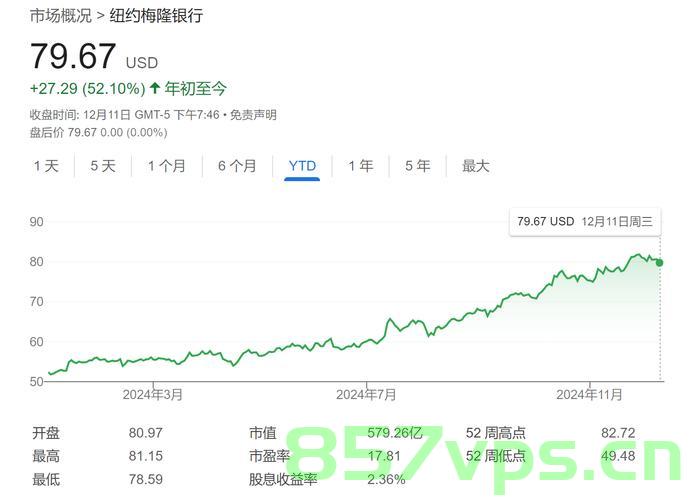Click the 52 周高点 label

tap(495, 433)
